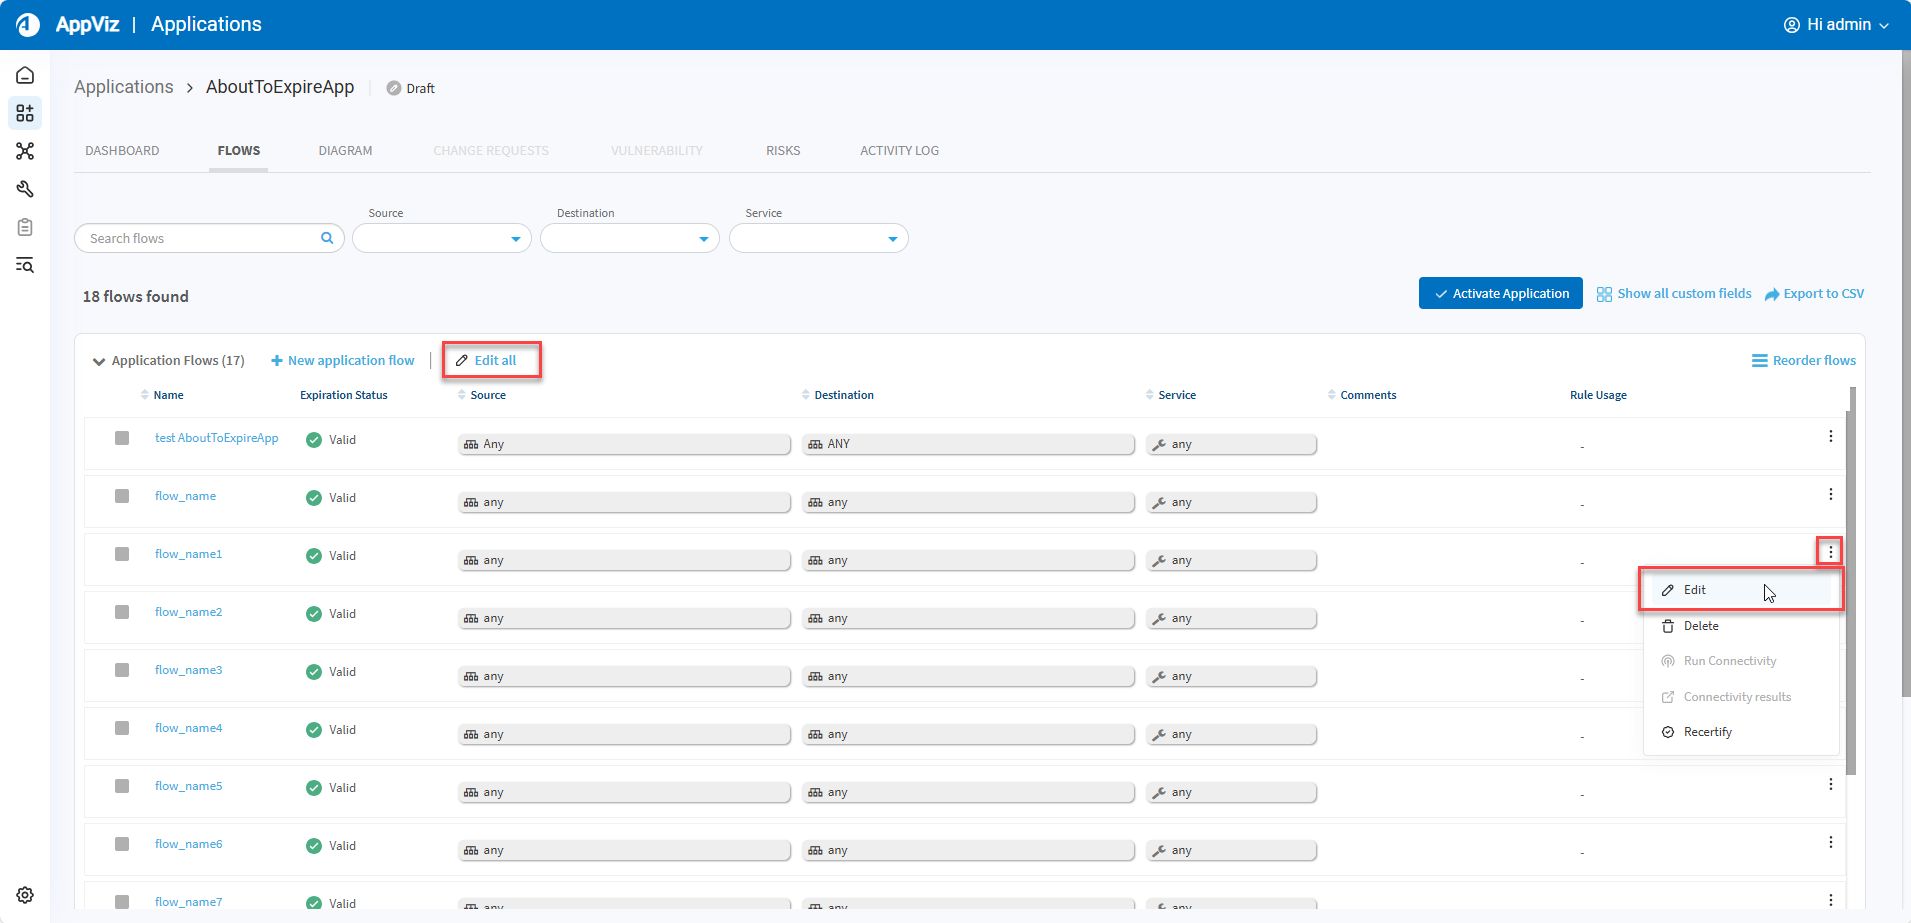Tick the checkbox for flow_name5 row
The width and height of the screenshot is (1911, 923).
tap(122, 786)
